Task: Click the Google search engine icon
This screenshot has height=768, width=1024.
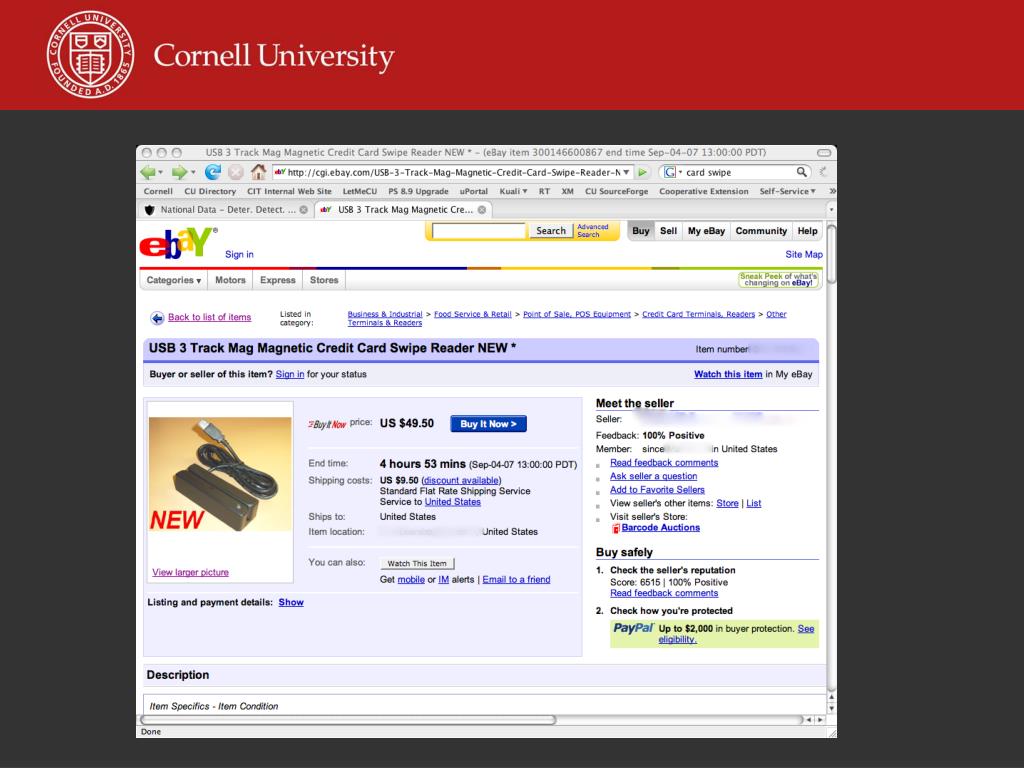Action: tap(669, 172)
